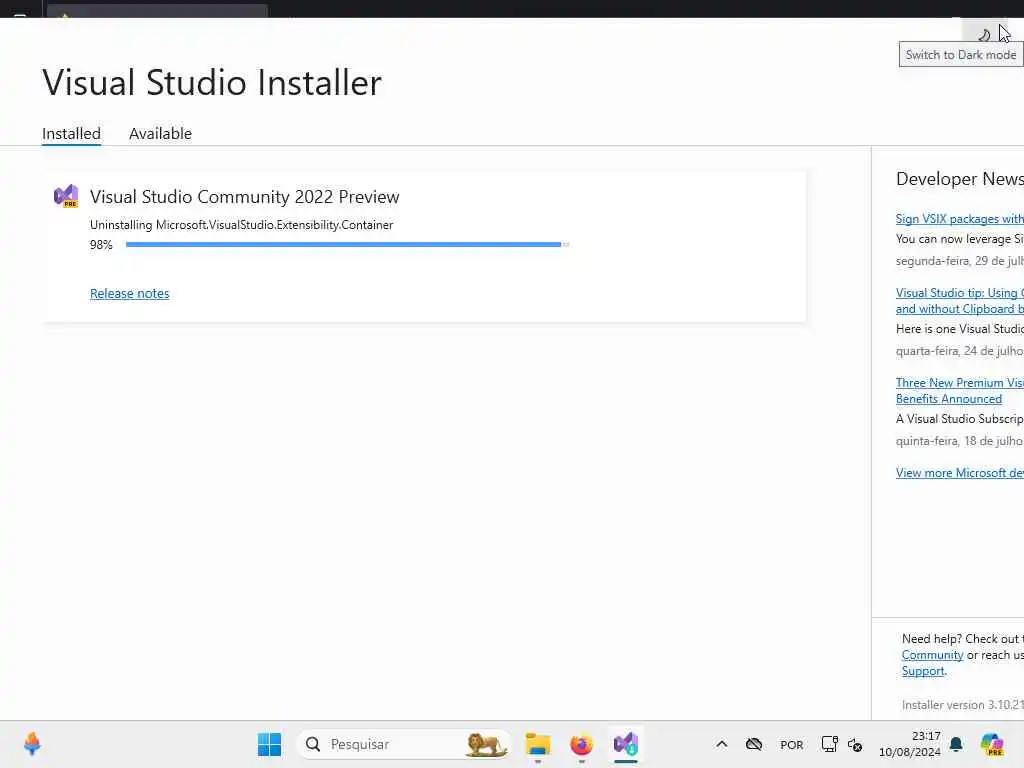
Task: Open the clock showing 23:17
Action: pos(909,744)
